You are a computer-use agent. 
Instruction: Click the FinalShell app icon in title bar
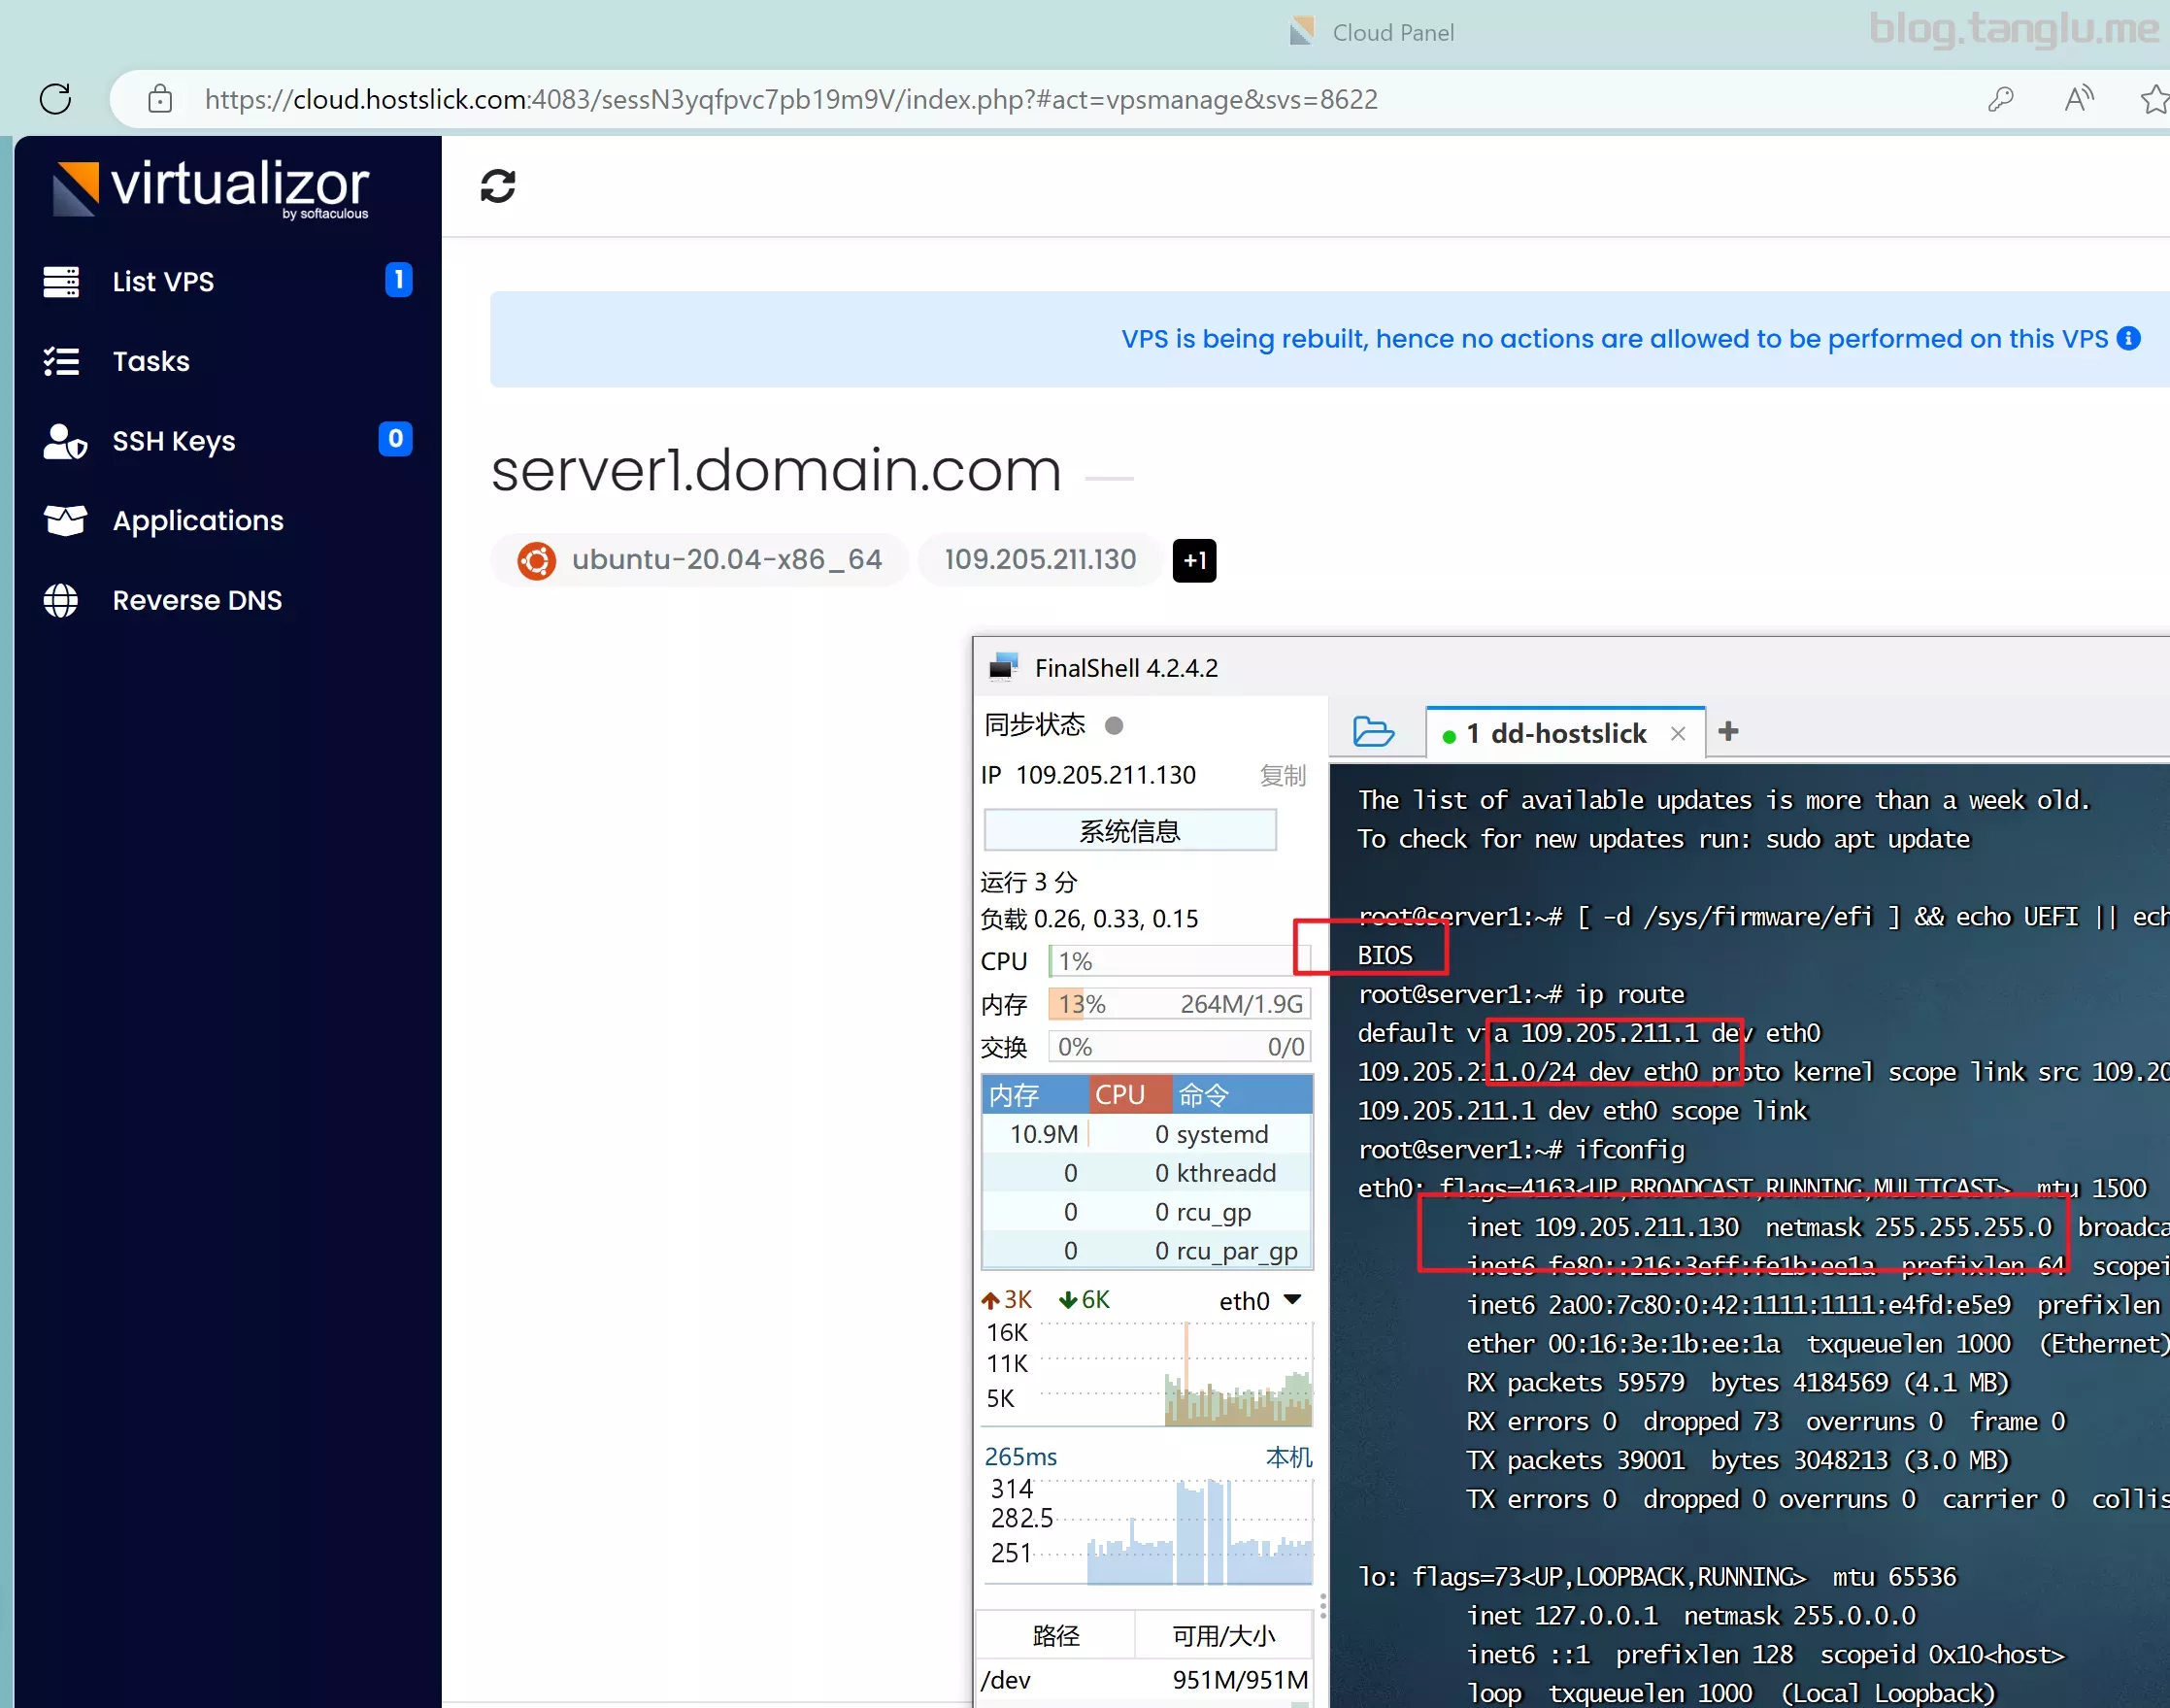[x=1003, y=667]
